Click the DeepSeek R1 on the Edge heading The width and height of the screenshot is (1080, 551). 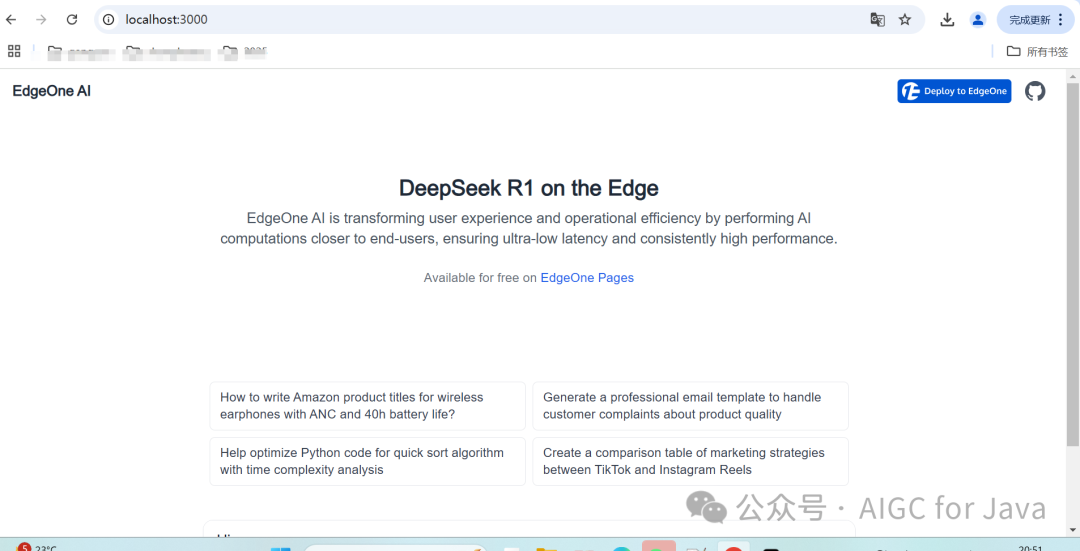click(529, 188)
